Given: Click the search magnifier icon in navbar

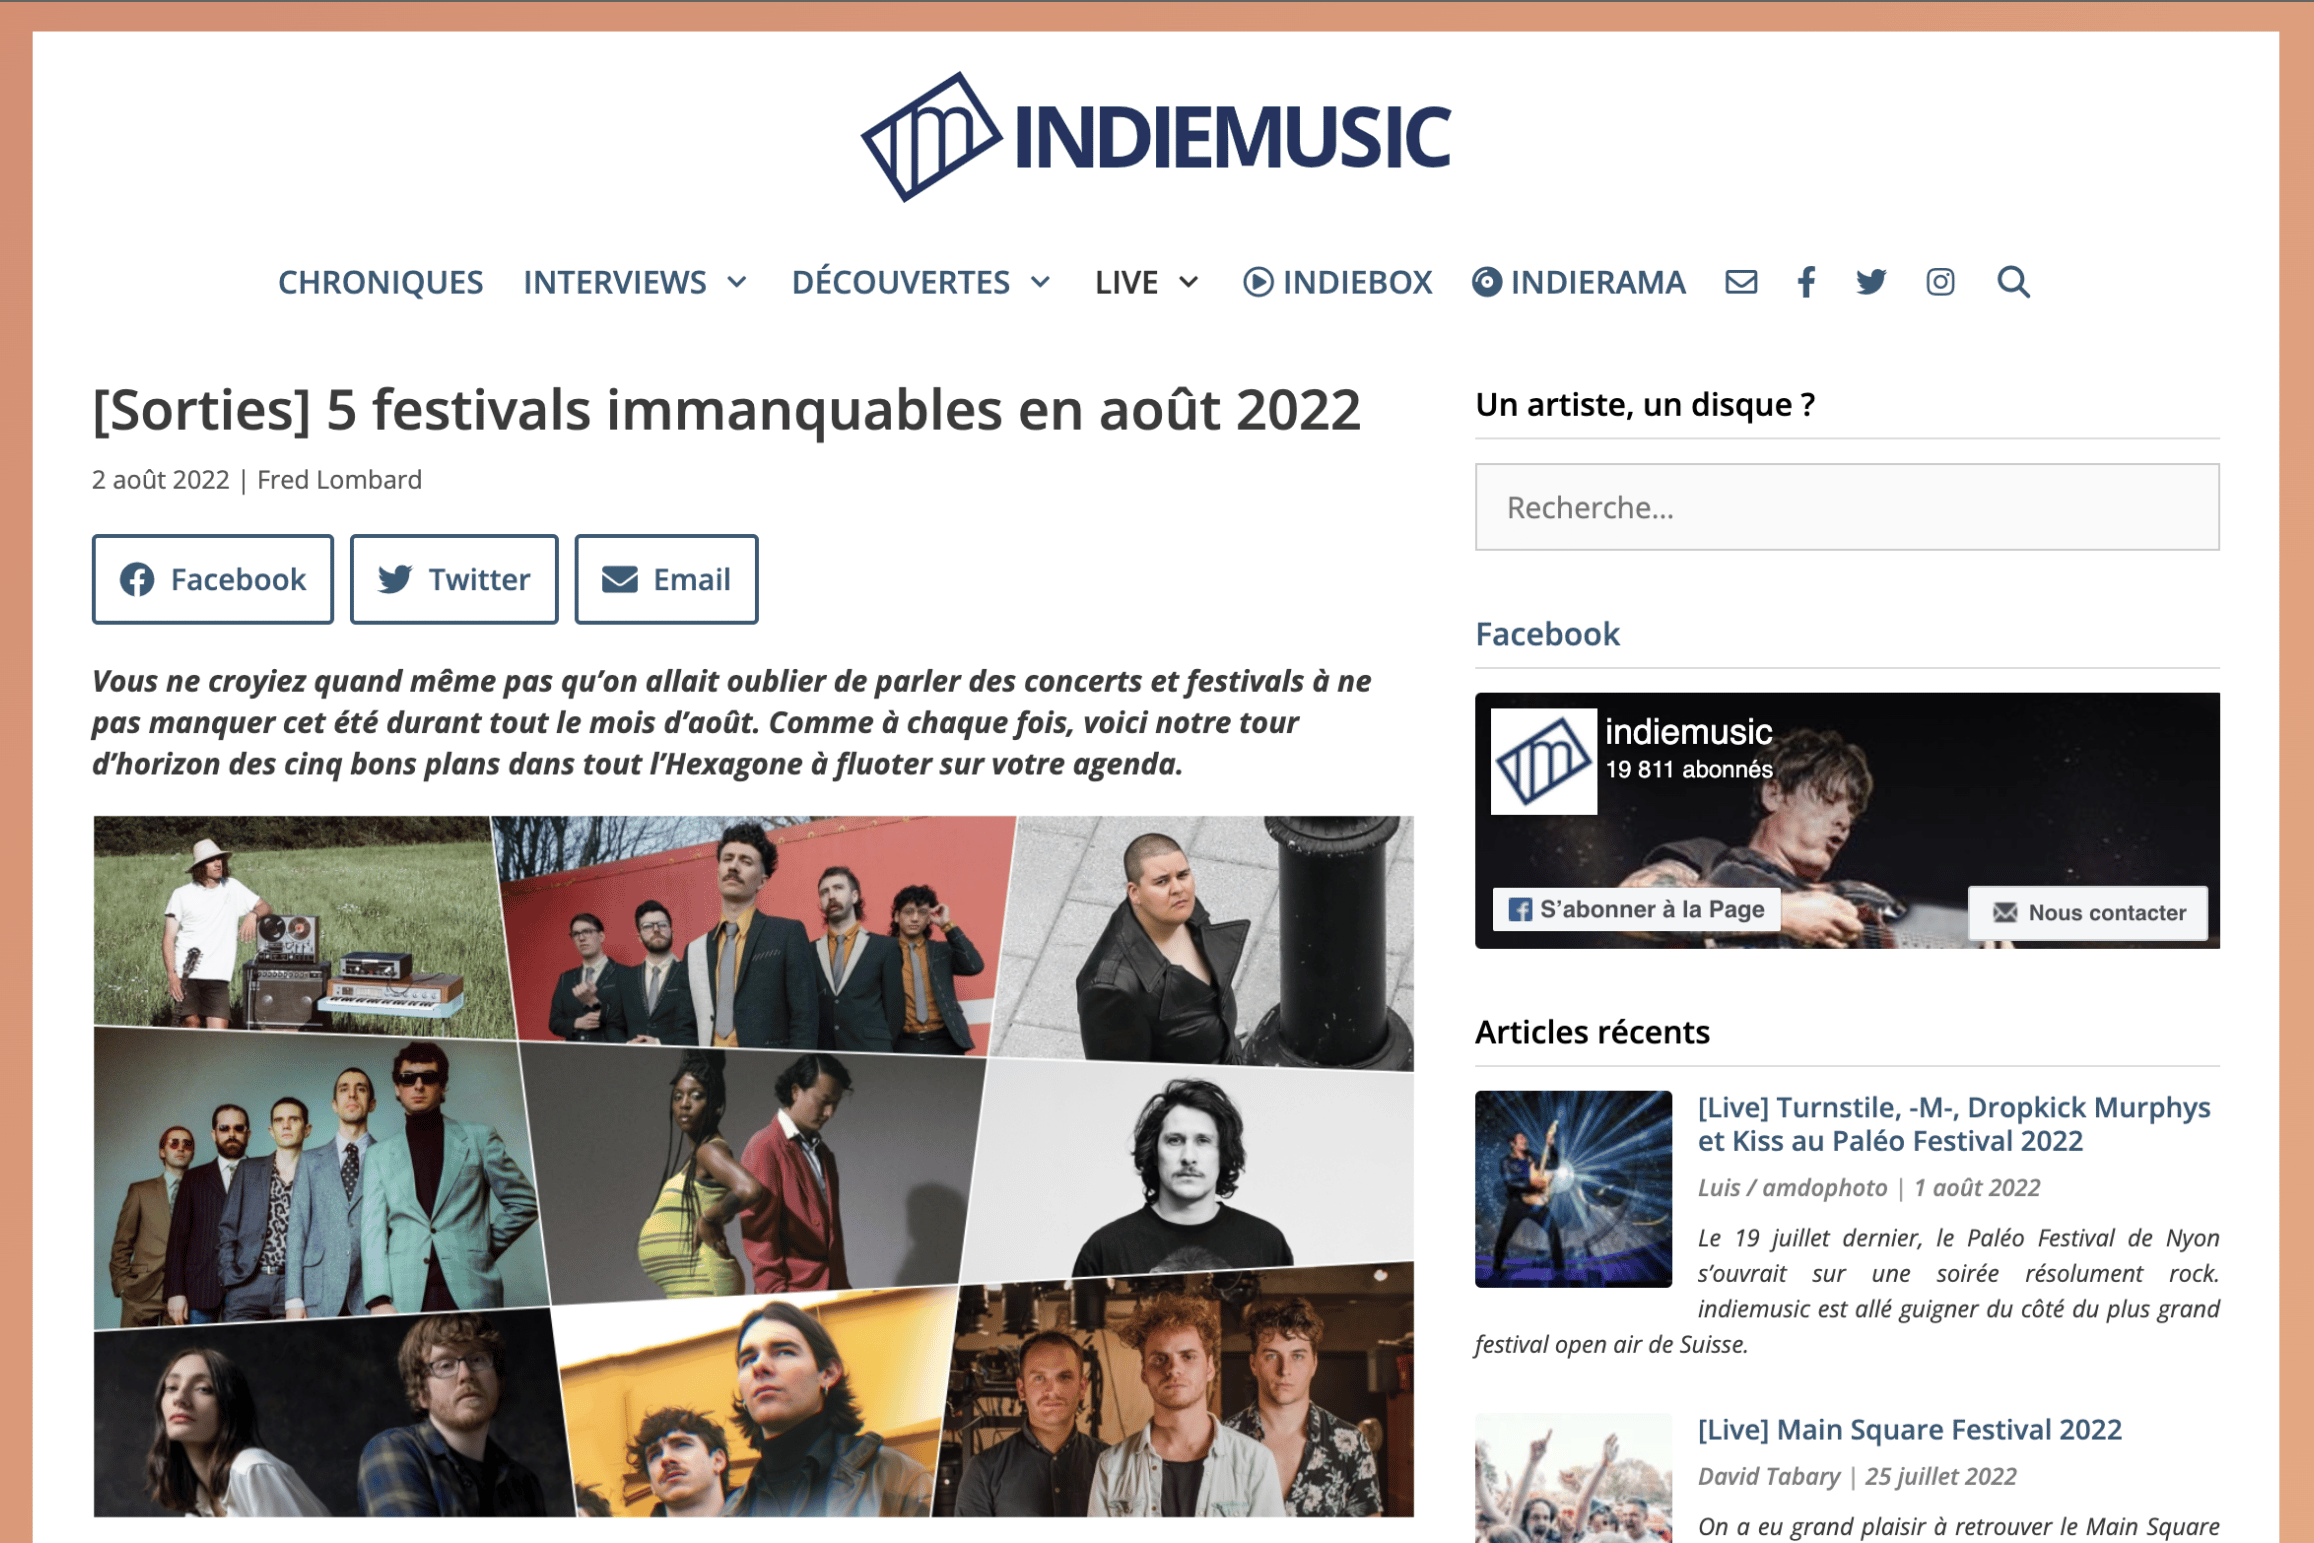Looking at the screenshot, I should pyautogui.click(x=2013, y=282).
